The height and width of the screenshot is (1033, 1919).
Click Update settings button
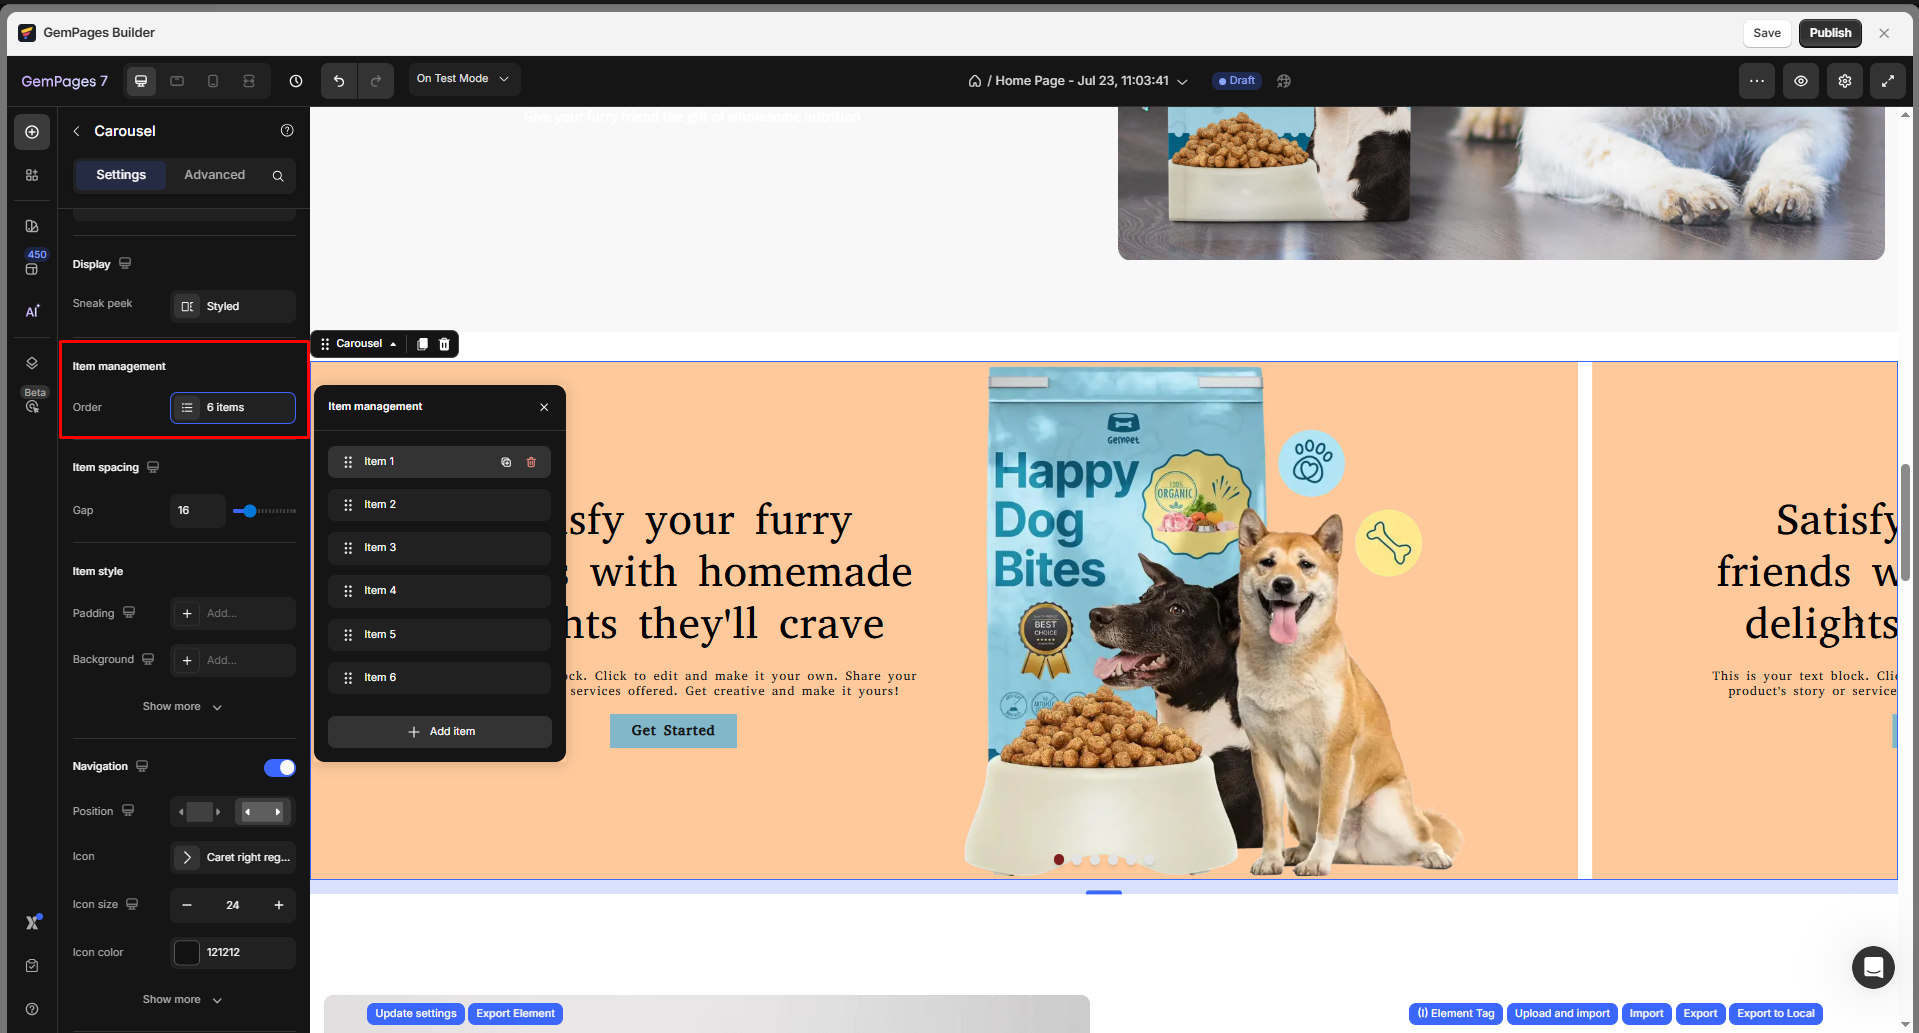coord(416,1014)
